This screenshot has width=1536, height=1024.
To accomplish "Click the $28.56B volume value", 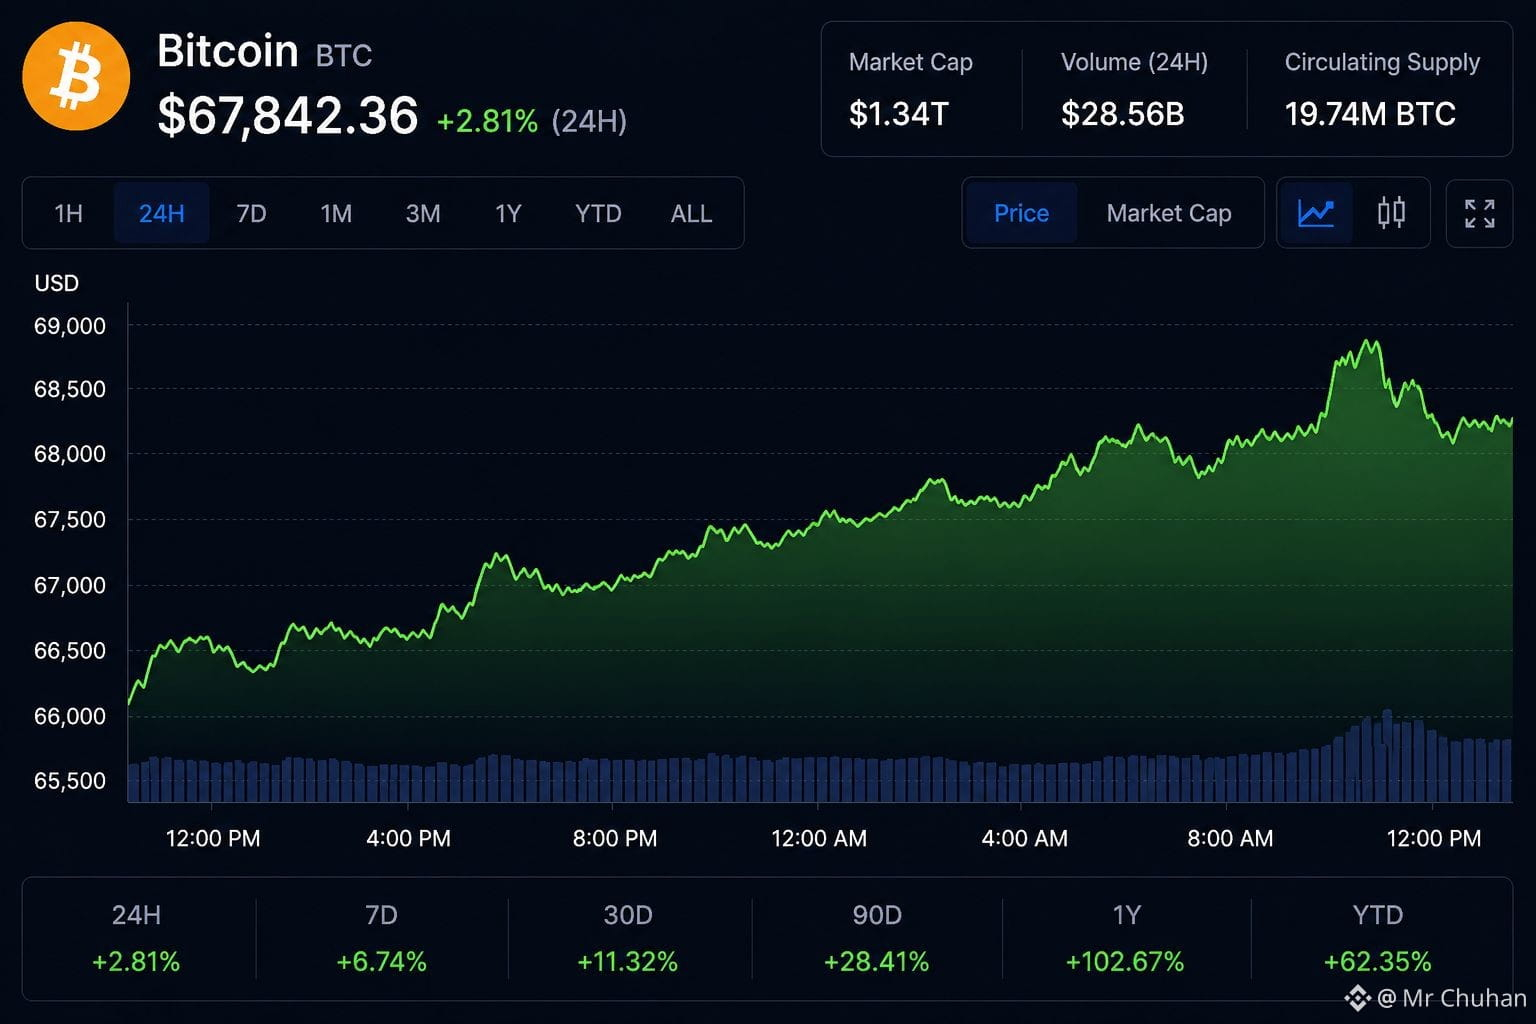I will point(1122,114).
